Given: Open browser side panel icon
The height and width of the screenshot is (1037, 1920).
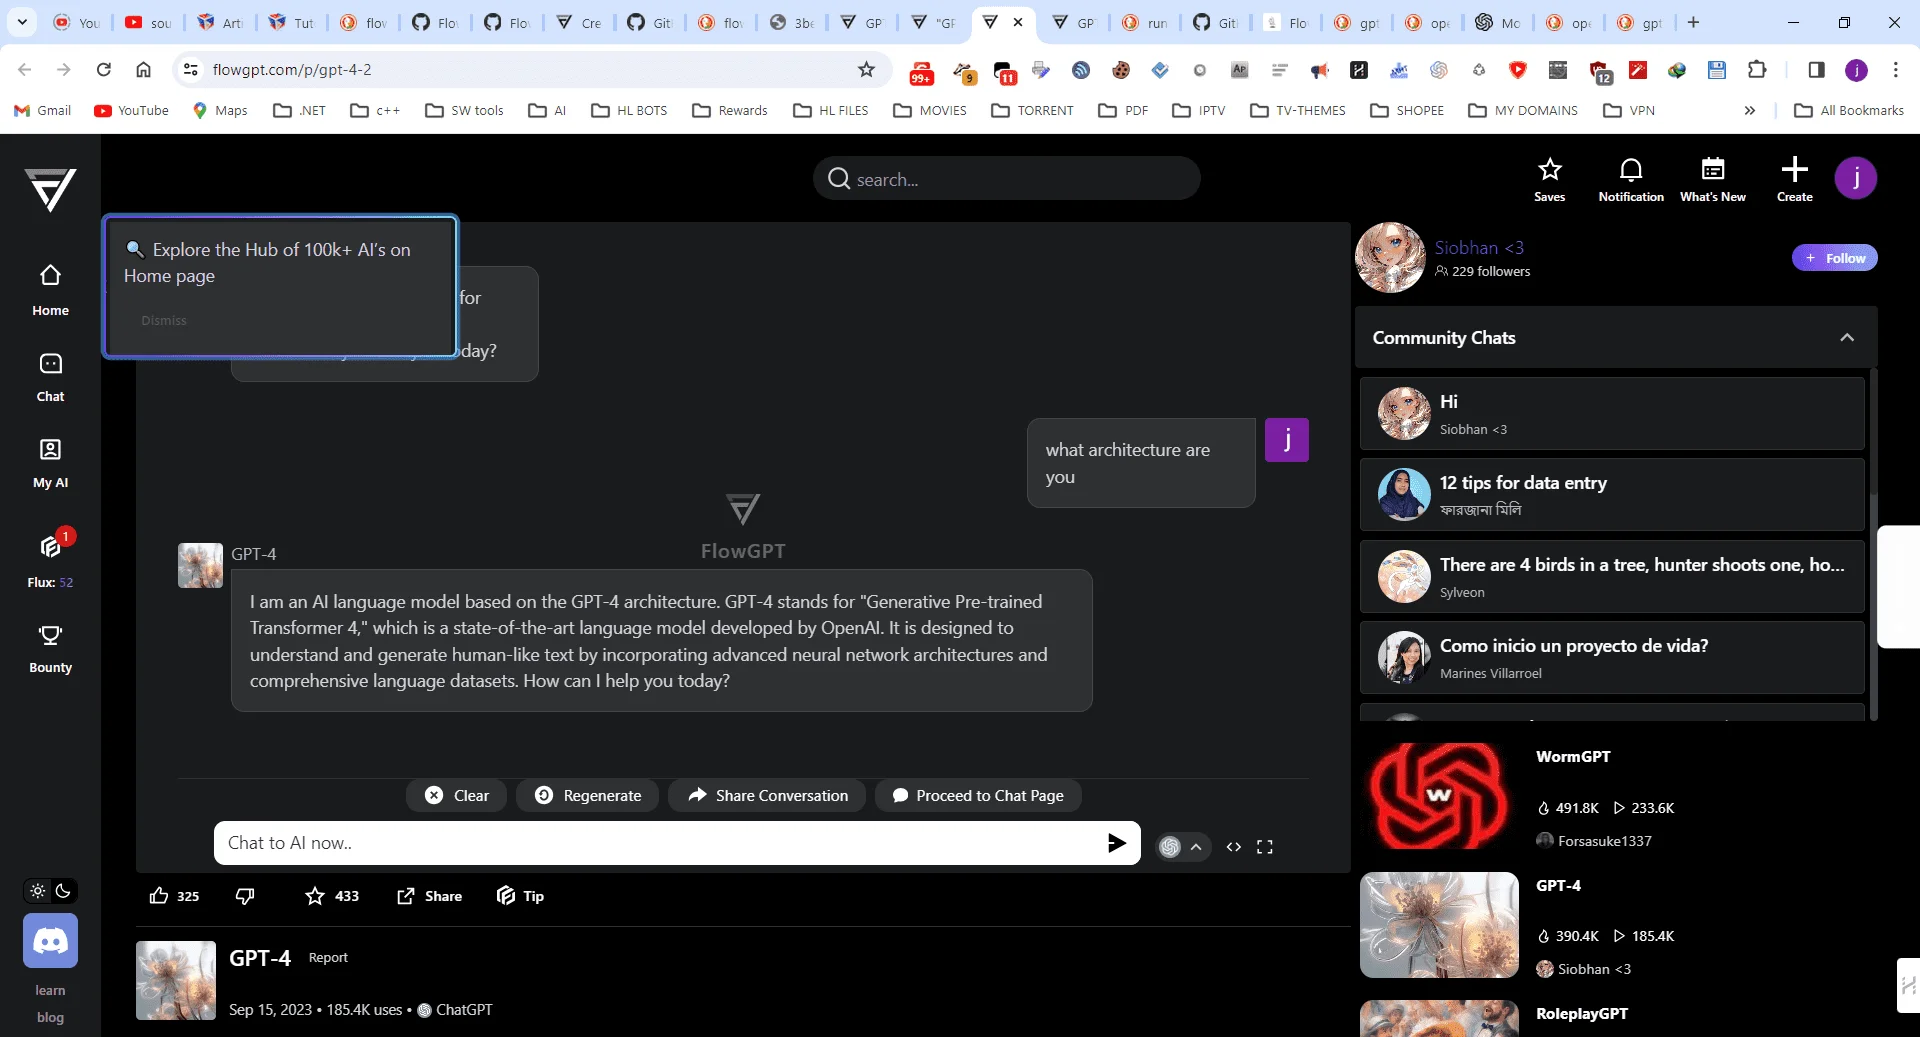Looking at the screenshot, I should [1817, 69].
